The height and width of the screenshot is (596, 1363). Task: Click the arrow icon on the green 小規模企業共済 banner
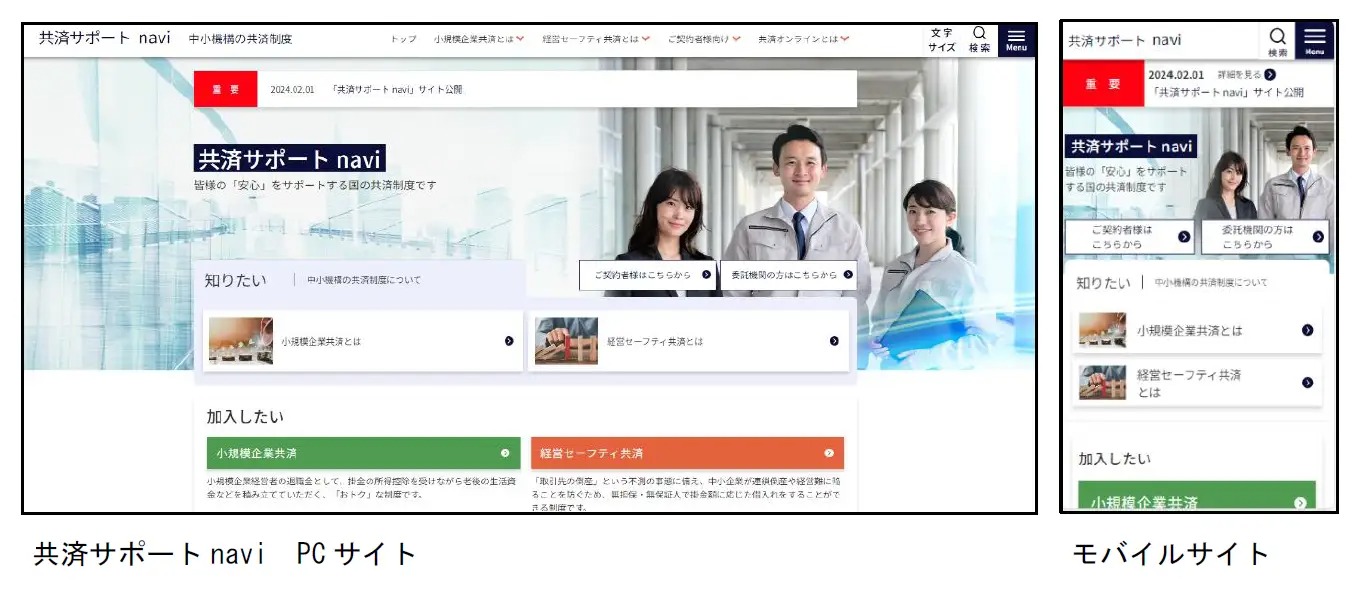505,453
